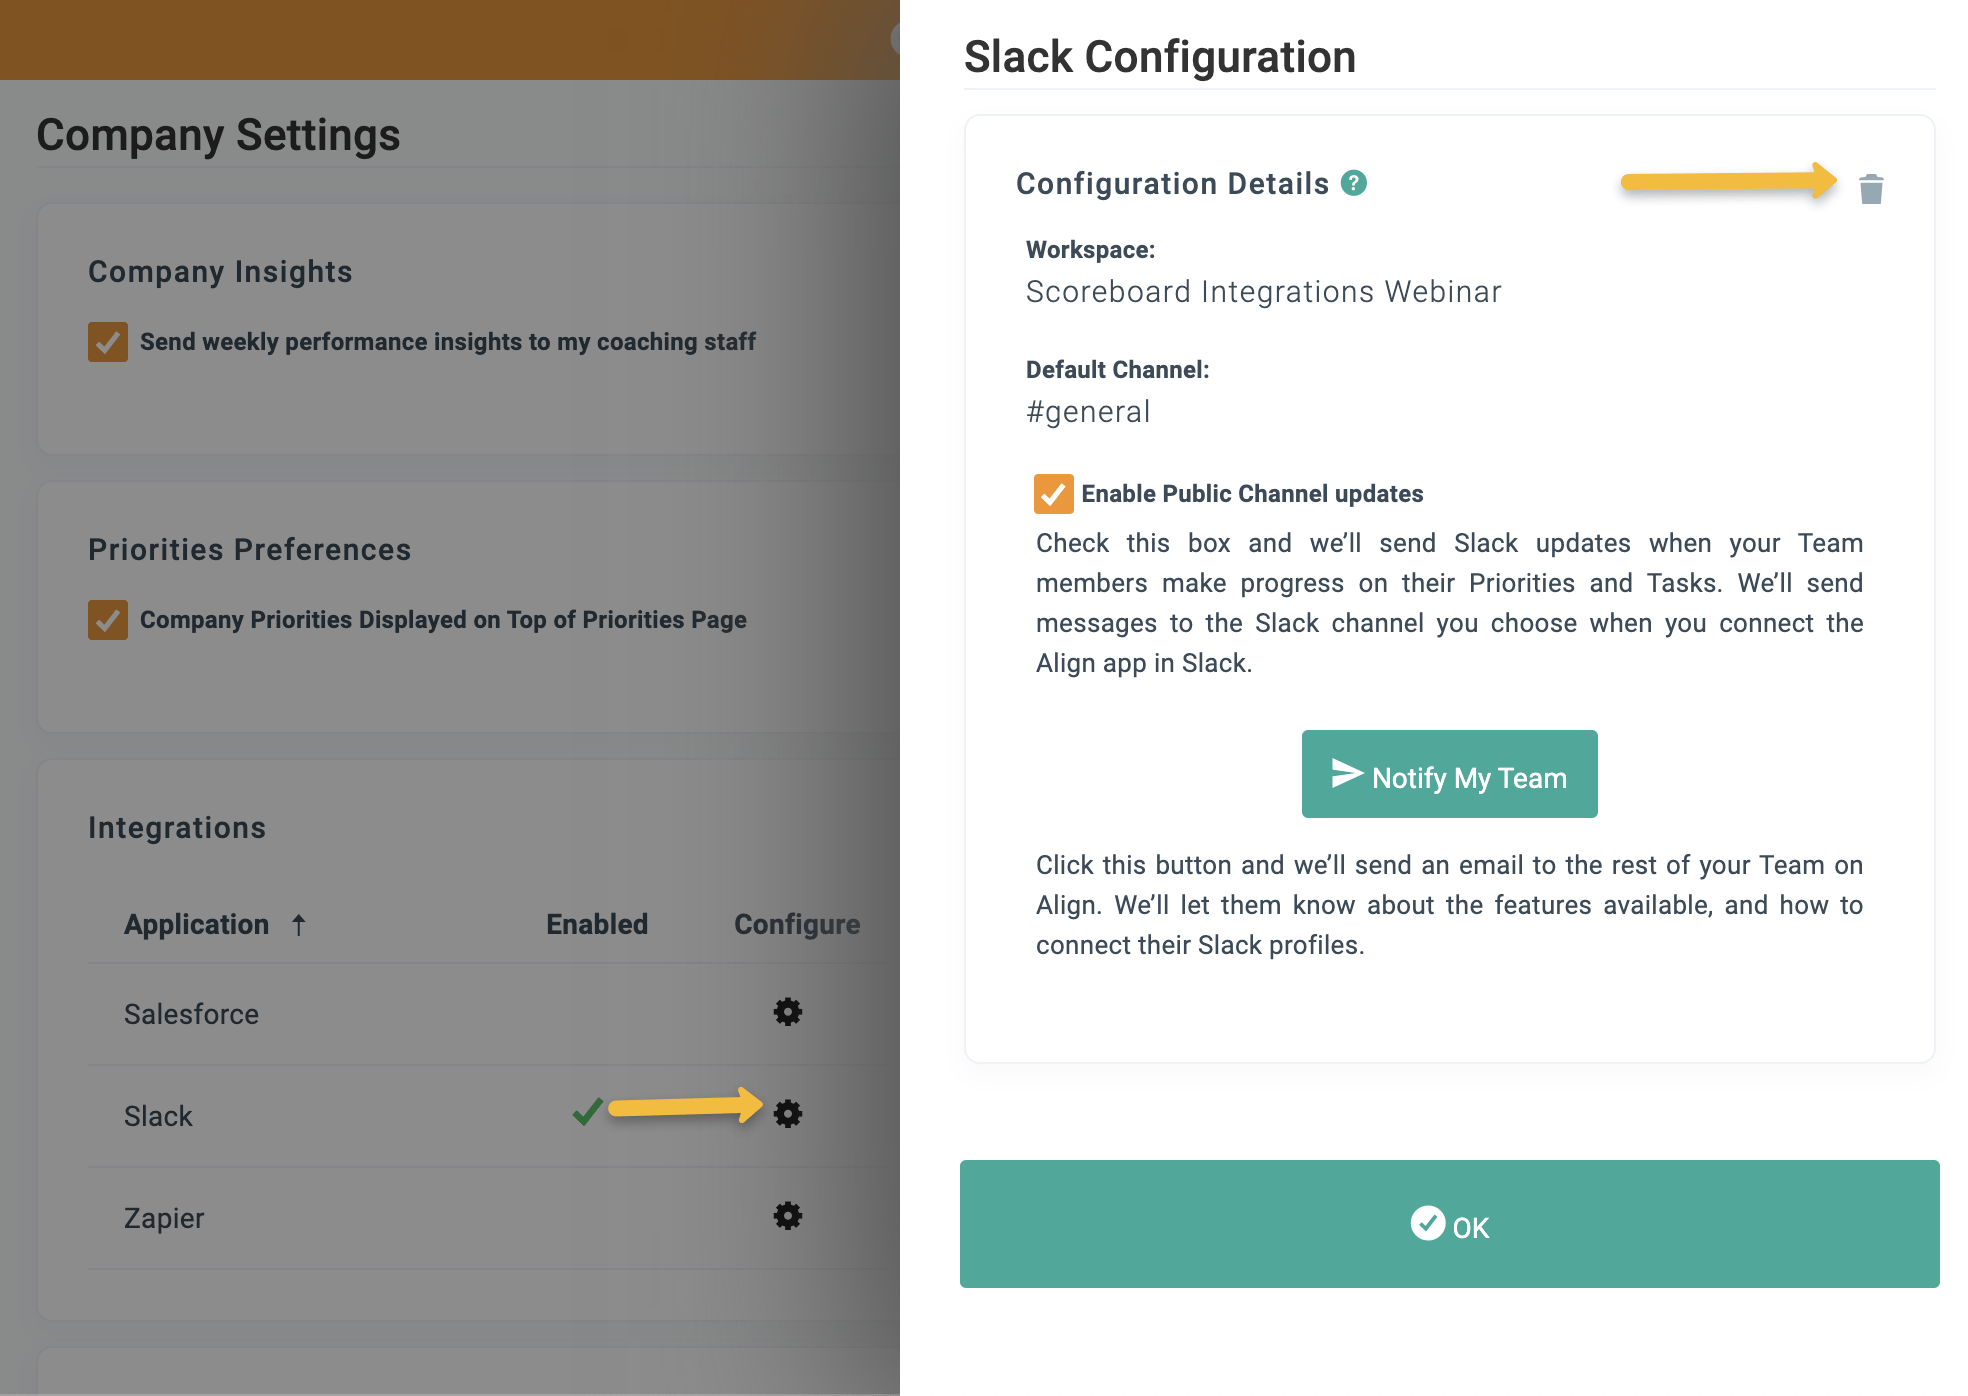Open help for Configuration Details
Viewport: 1968px width, 1396px height.
pos(1353,183)
